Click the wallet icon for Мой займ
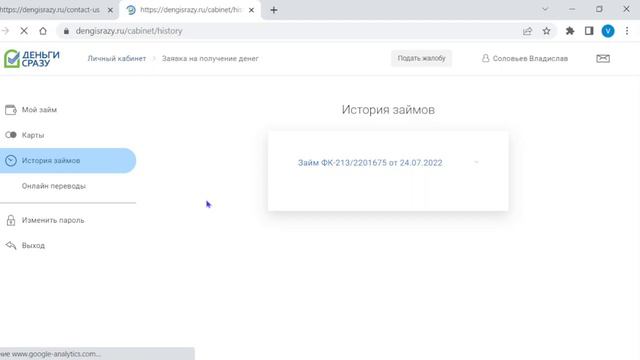 11,109
